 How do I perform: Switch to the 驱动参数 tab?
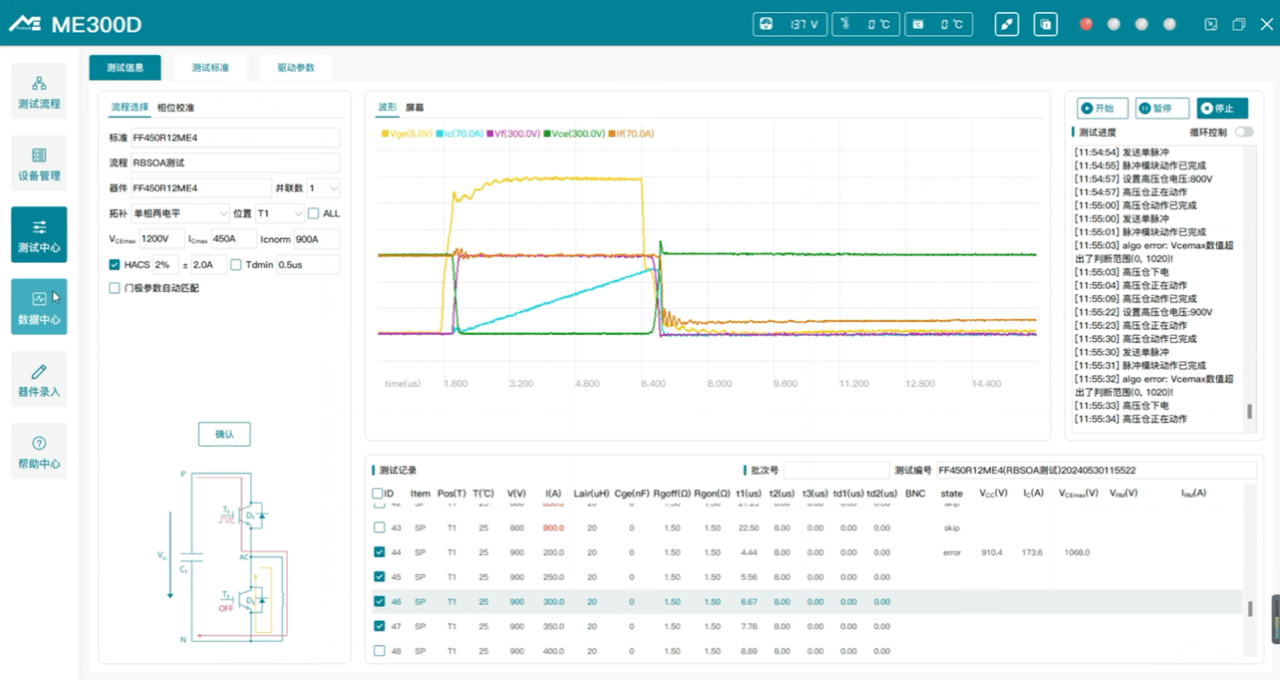295,68
